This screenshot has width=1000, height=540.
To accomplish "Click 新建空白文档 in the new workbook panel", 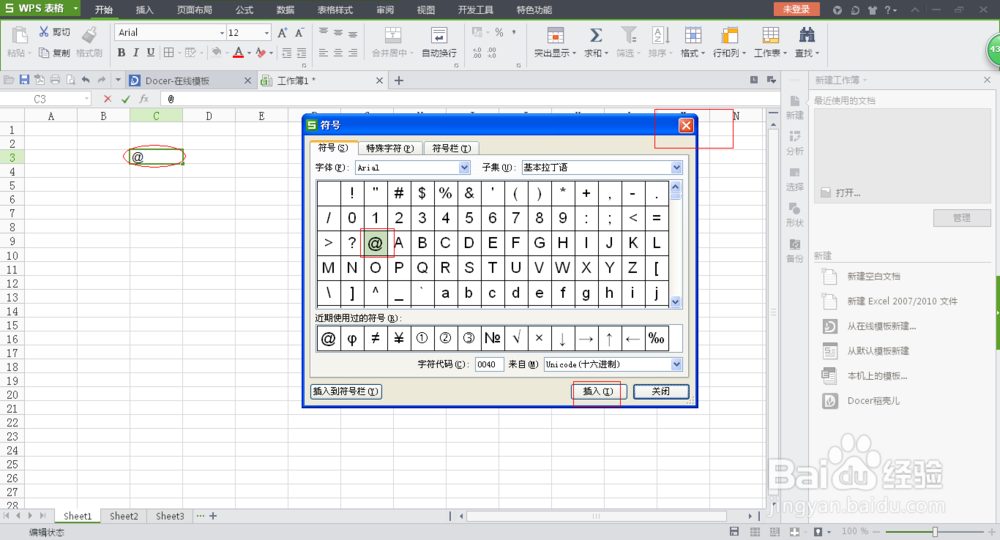I will click(x=873, y=276).
